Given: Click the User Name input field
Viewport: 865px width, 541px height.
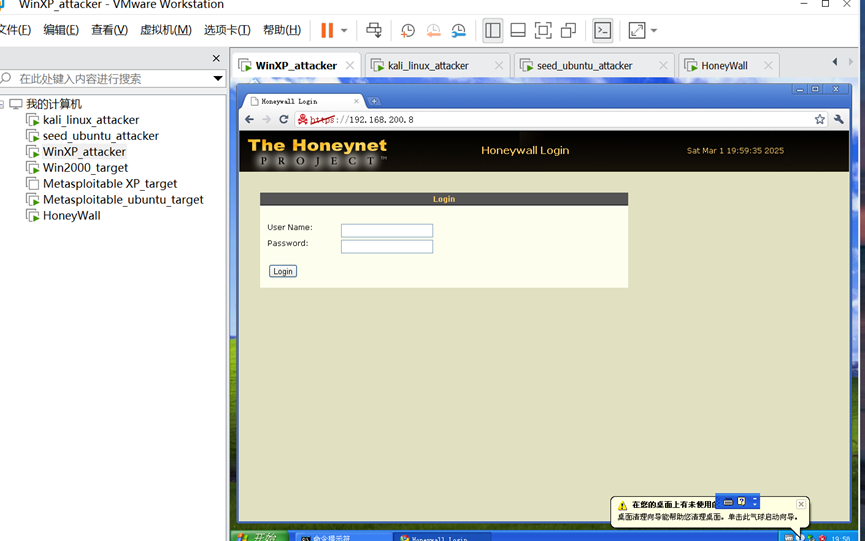Looking at the screenshot, I should click(387, 230).
